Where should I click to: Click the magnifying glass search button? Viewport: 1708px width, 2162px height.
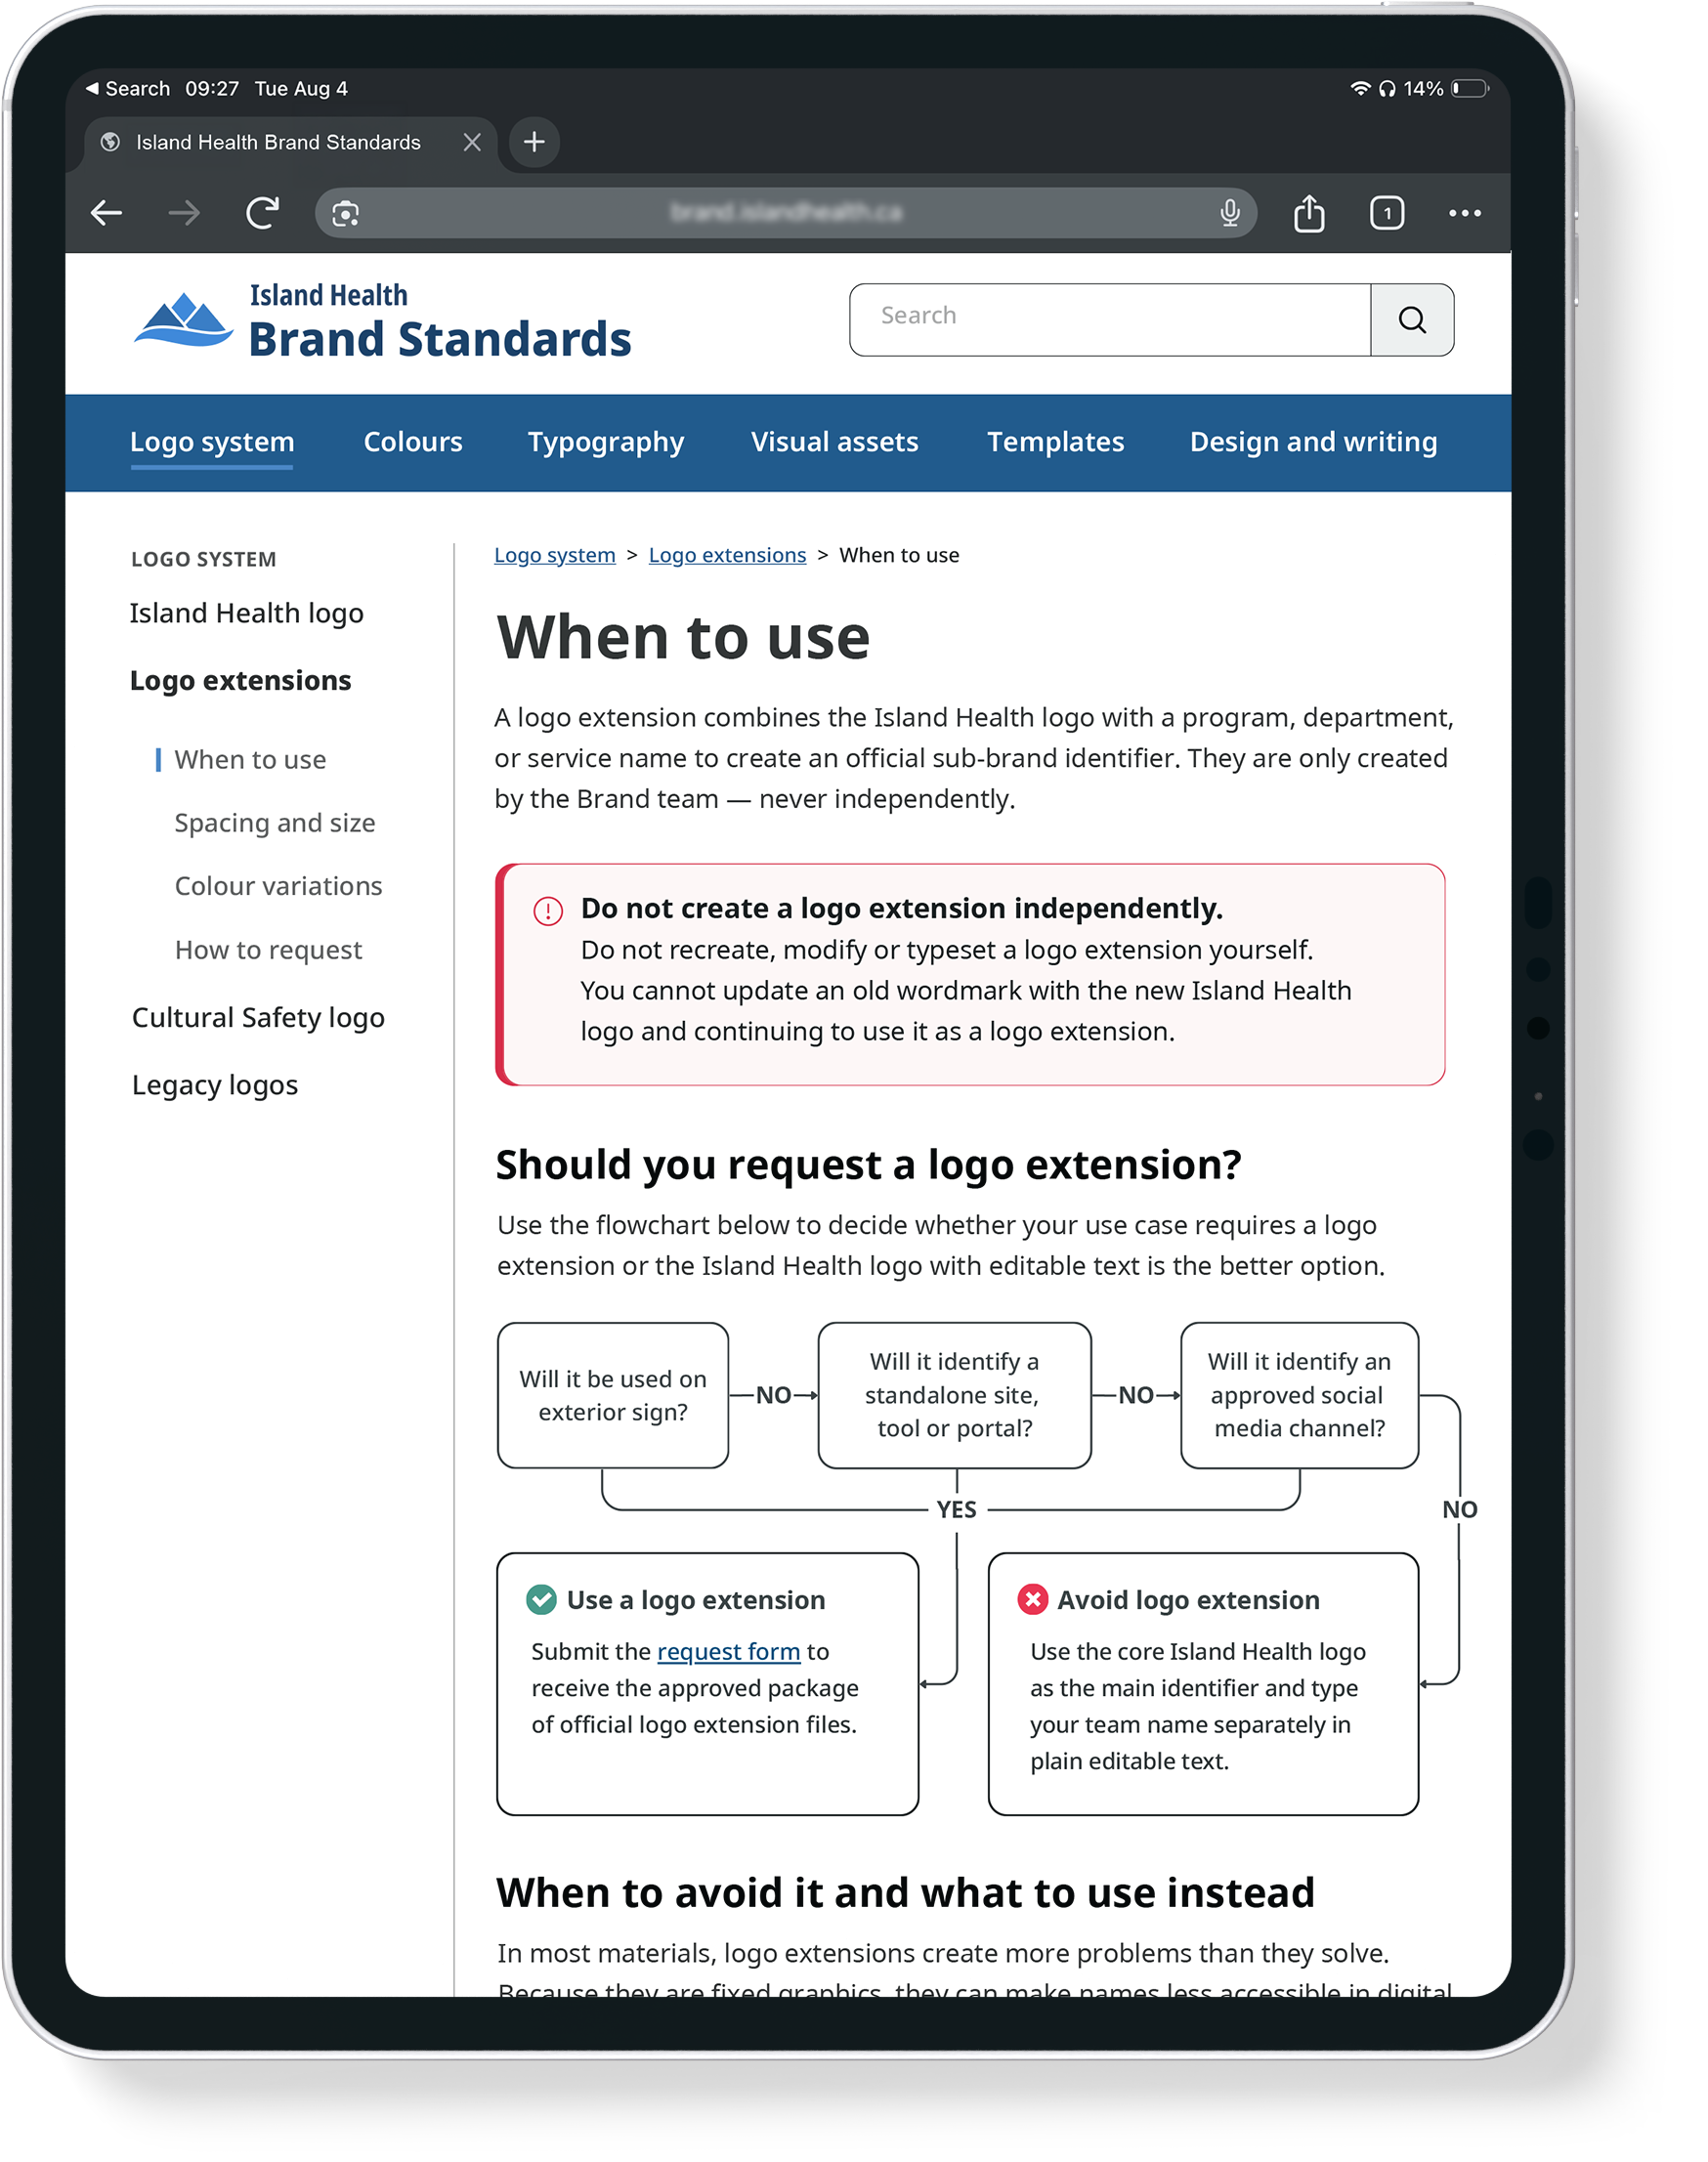coord(1412,320)
